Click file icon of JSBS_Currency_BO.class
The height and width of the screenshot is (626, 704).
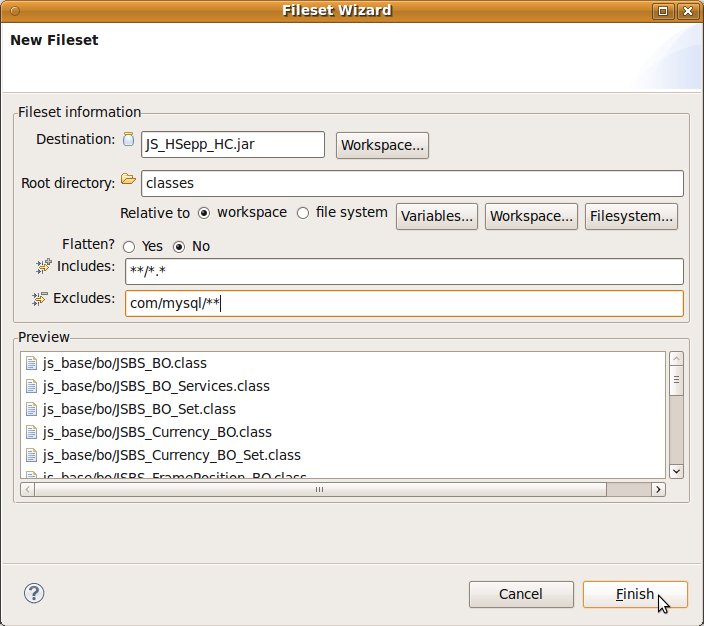pos(31,432)
